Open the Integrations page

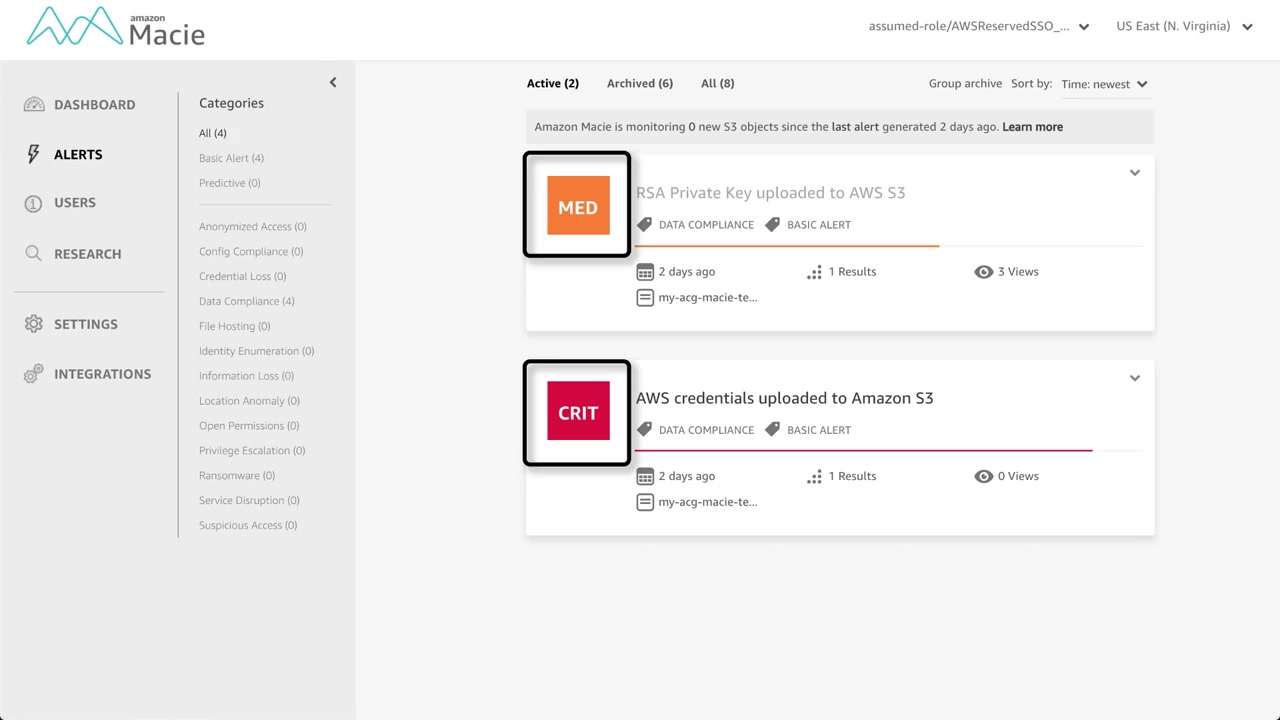coord(103,374)
